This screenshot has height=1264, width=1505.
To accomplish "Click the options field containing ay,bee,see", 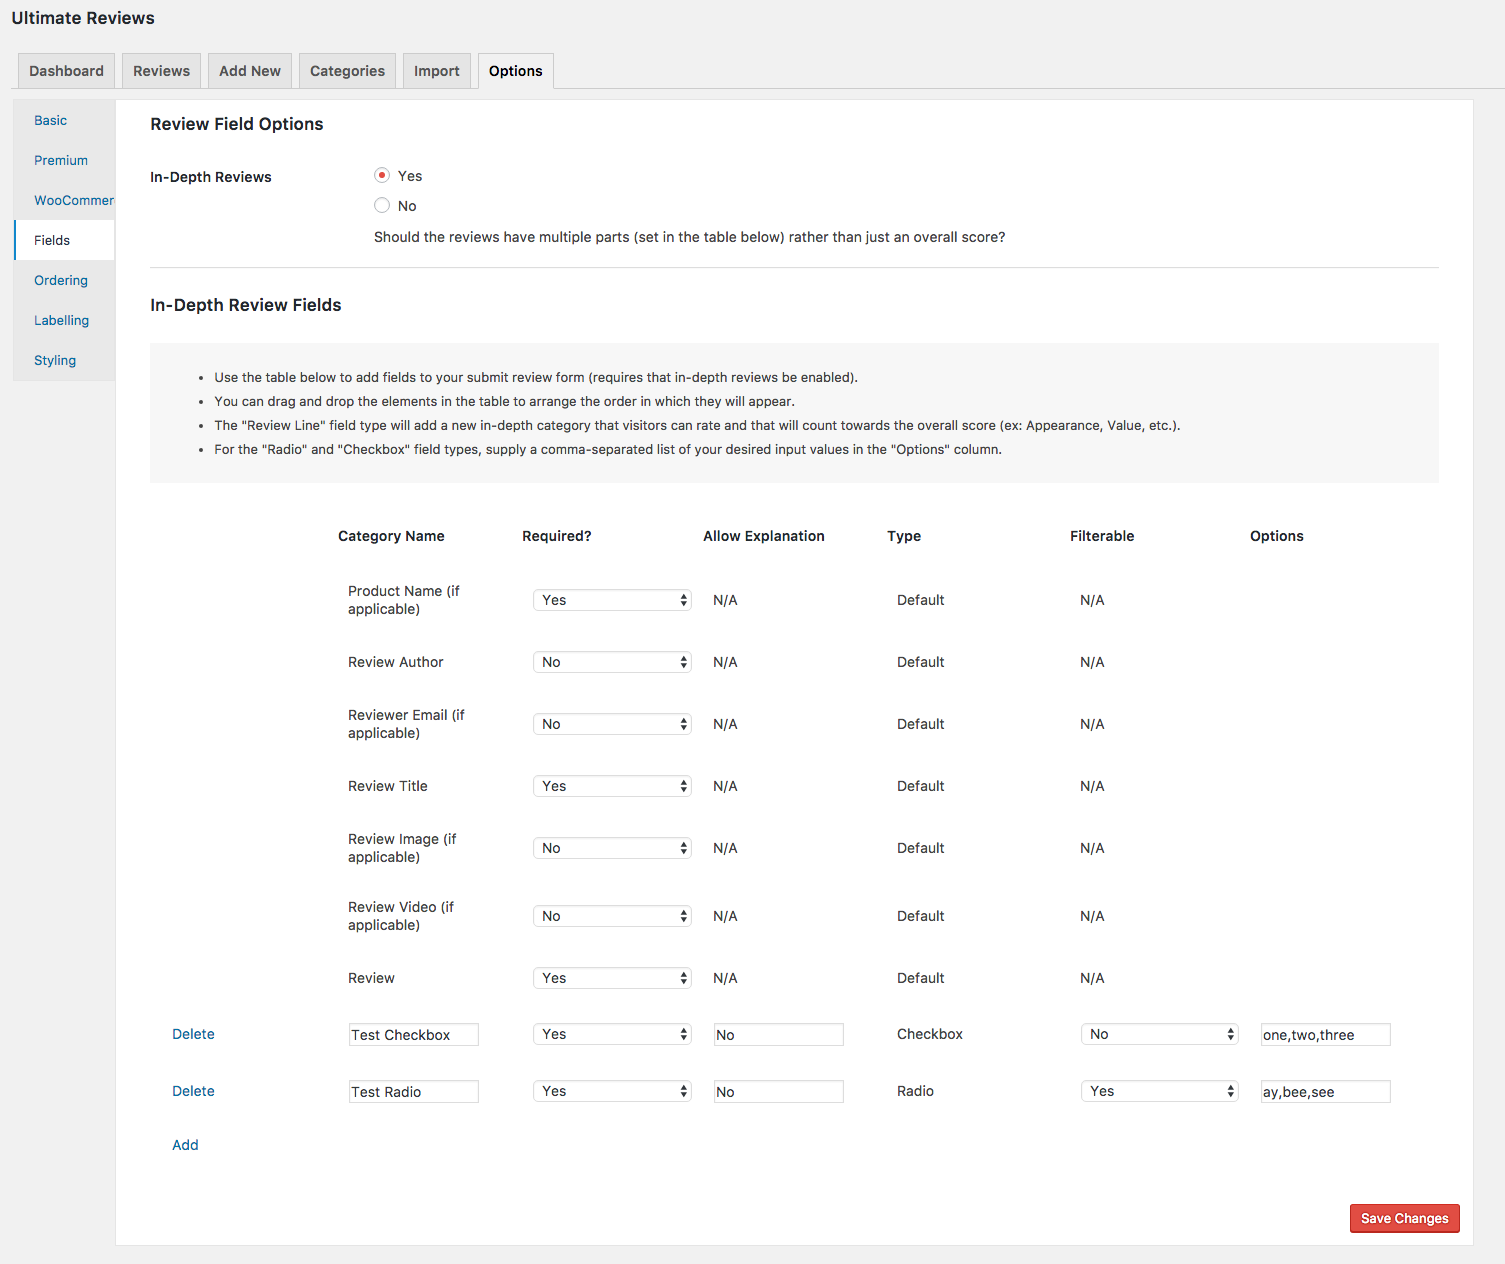I will tap(1325, 1092).
